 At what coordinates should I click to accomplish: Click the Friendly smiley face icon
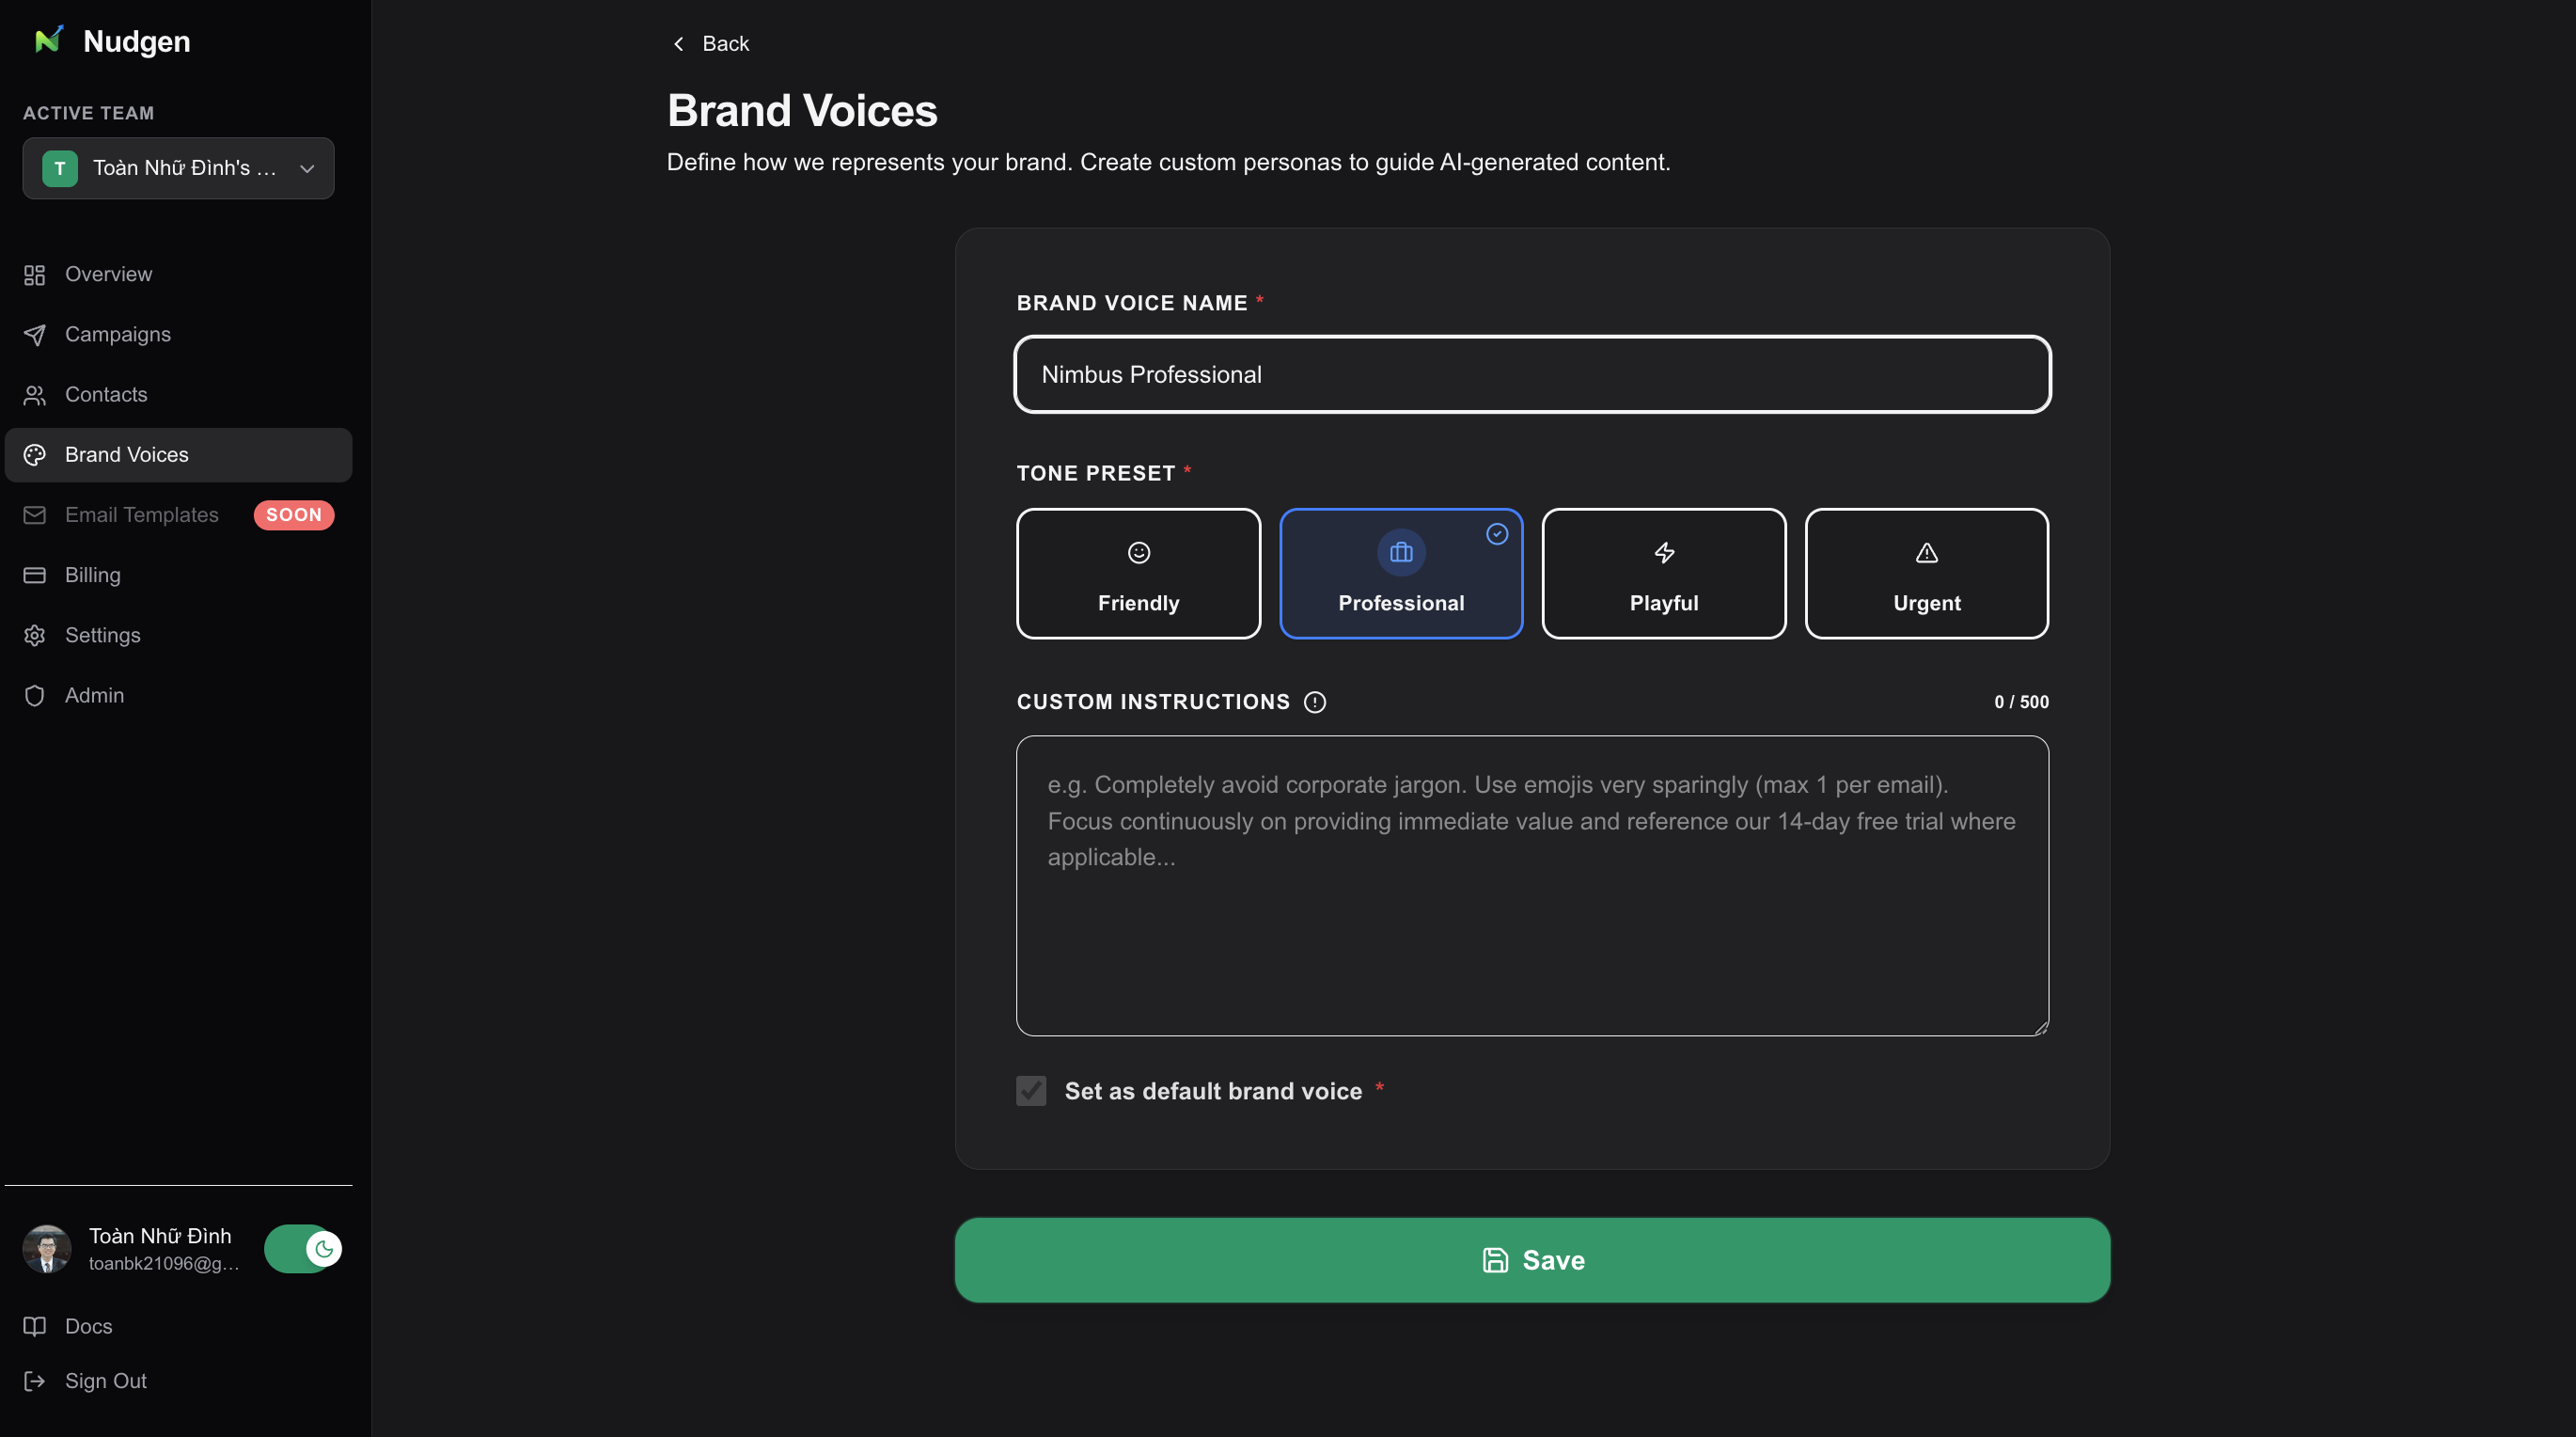pyautogui.click(x=1138, y=553)
